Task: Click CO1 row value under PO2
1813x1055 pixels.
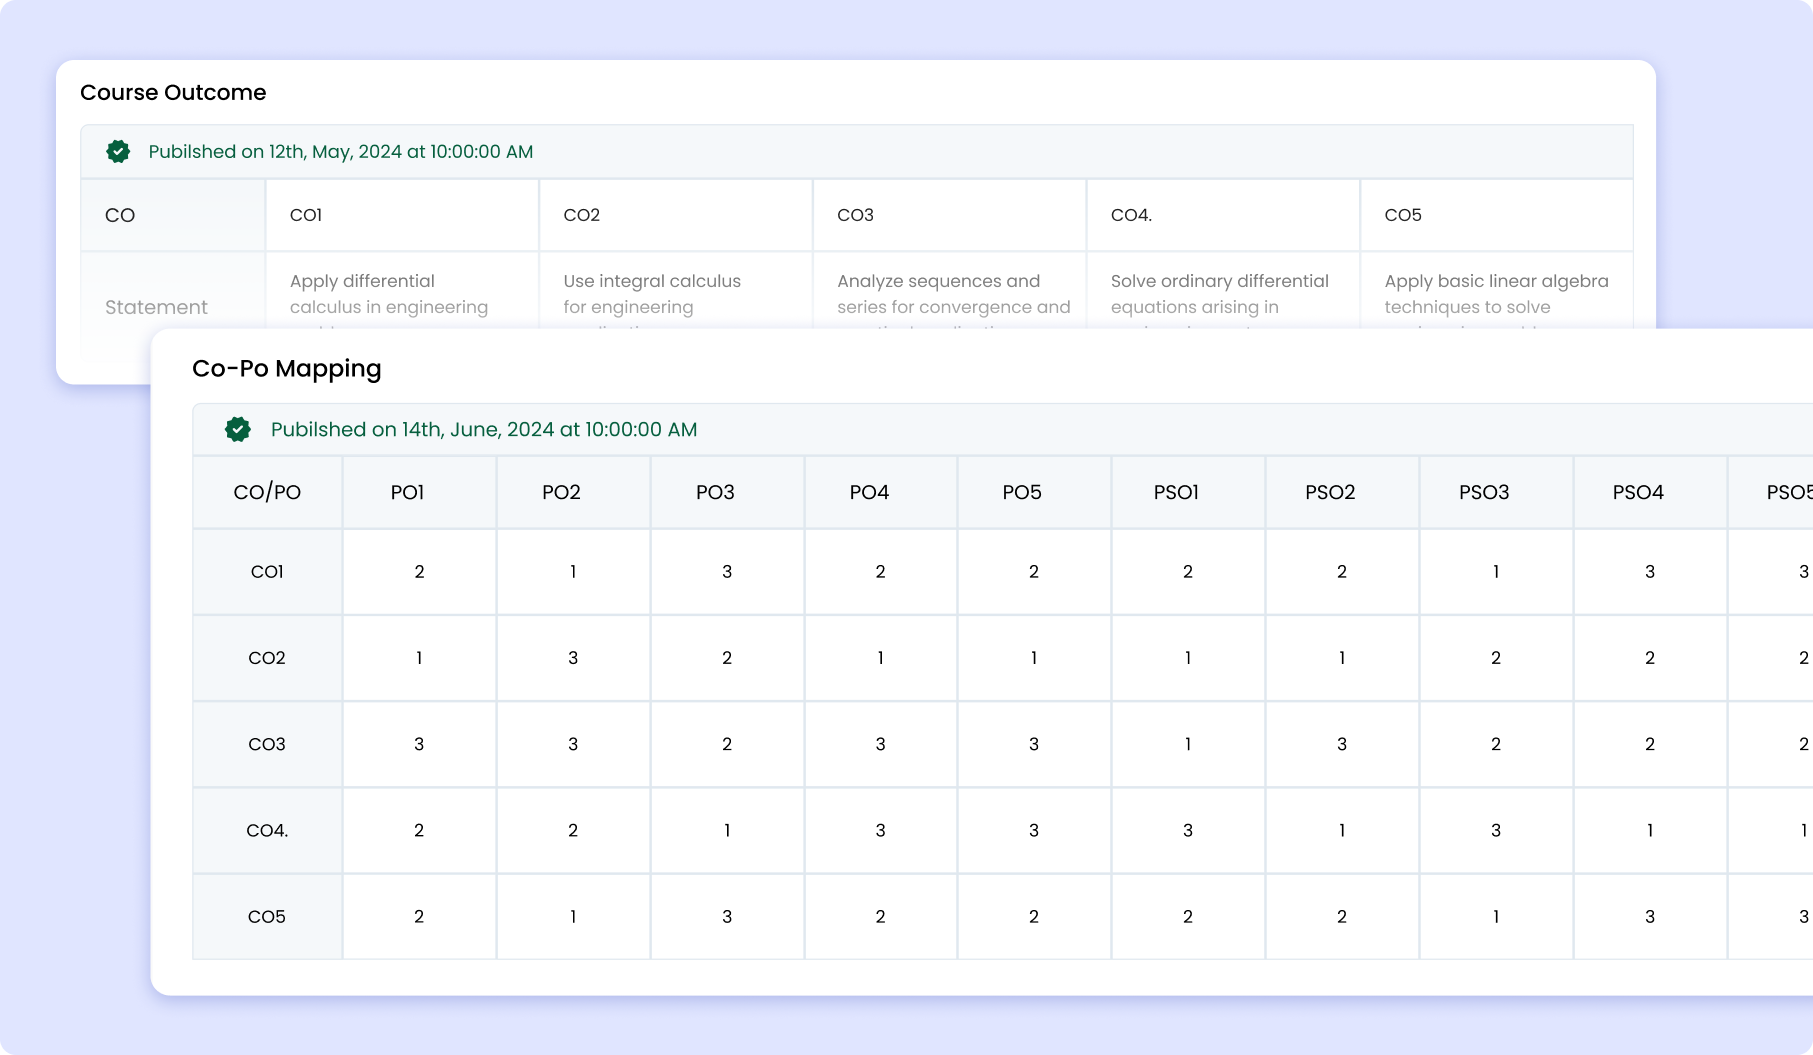Action: tap(573, 572)
